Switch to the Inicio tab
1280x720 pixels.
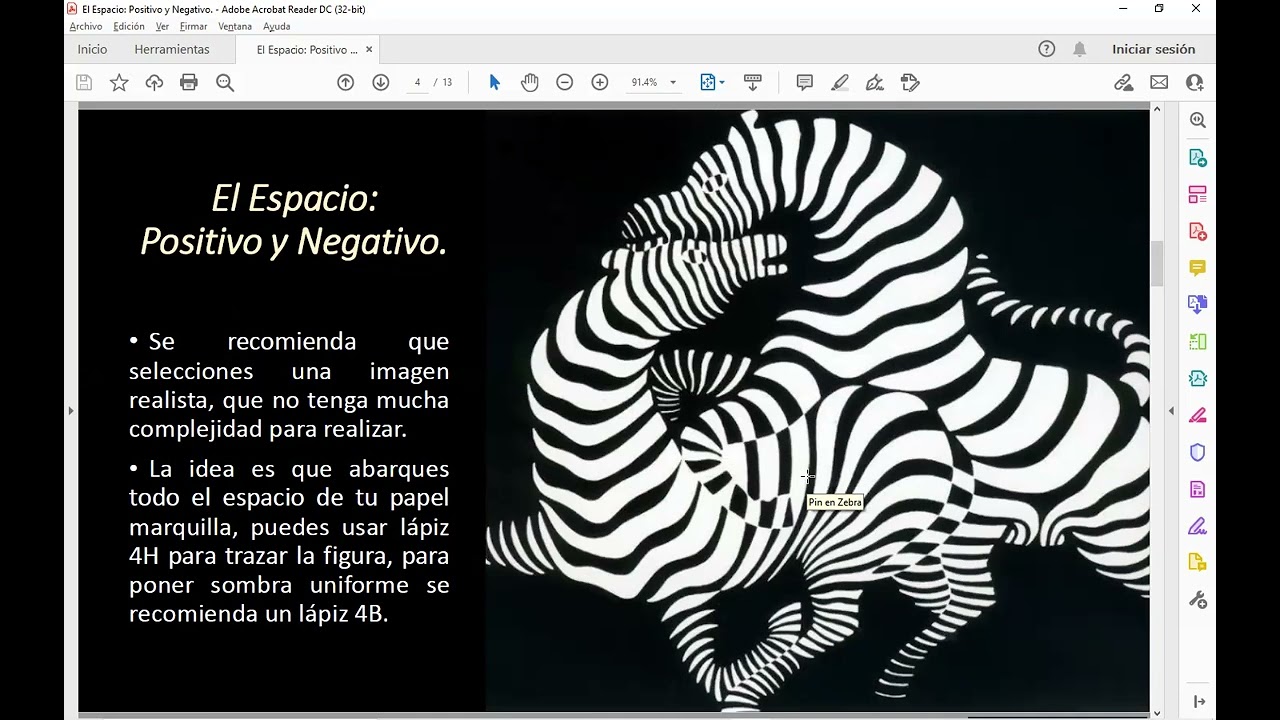pyautogui.click(x=92, y=49)
